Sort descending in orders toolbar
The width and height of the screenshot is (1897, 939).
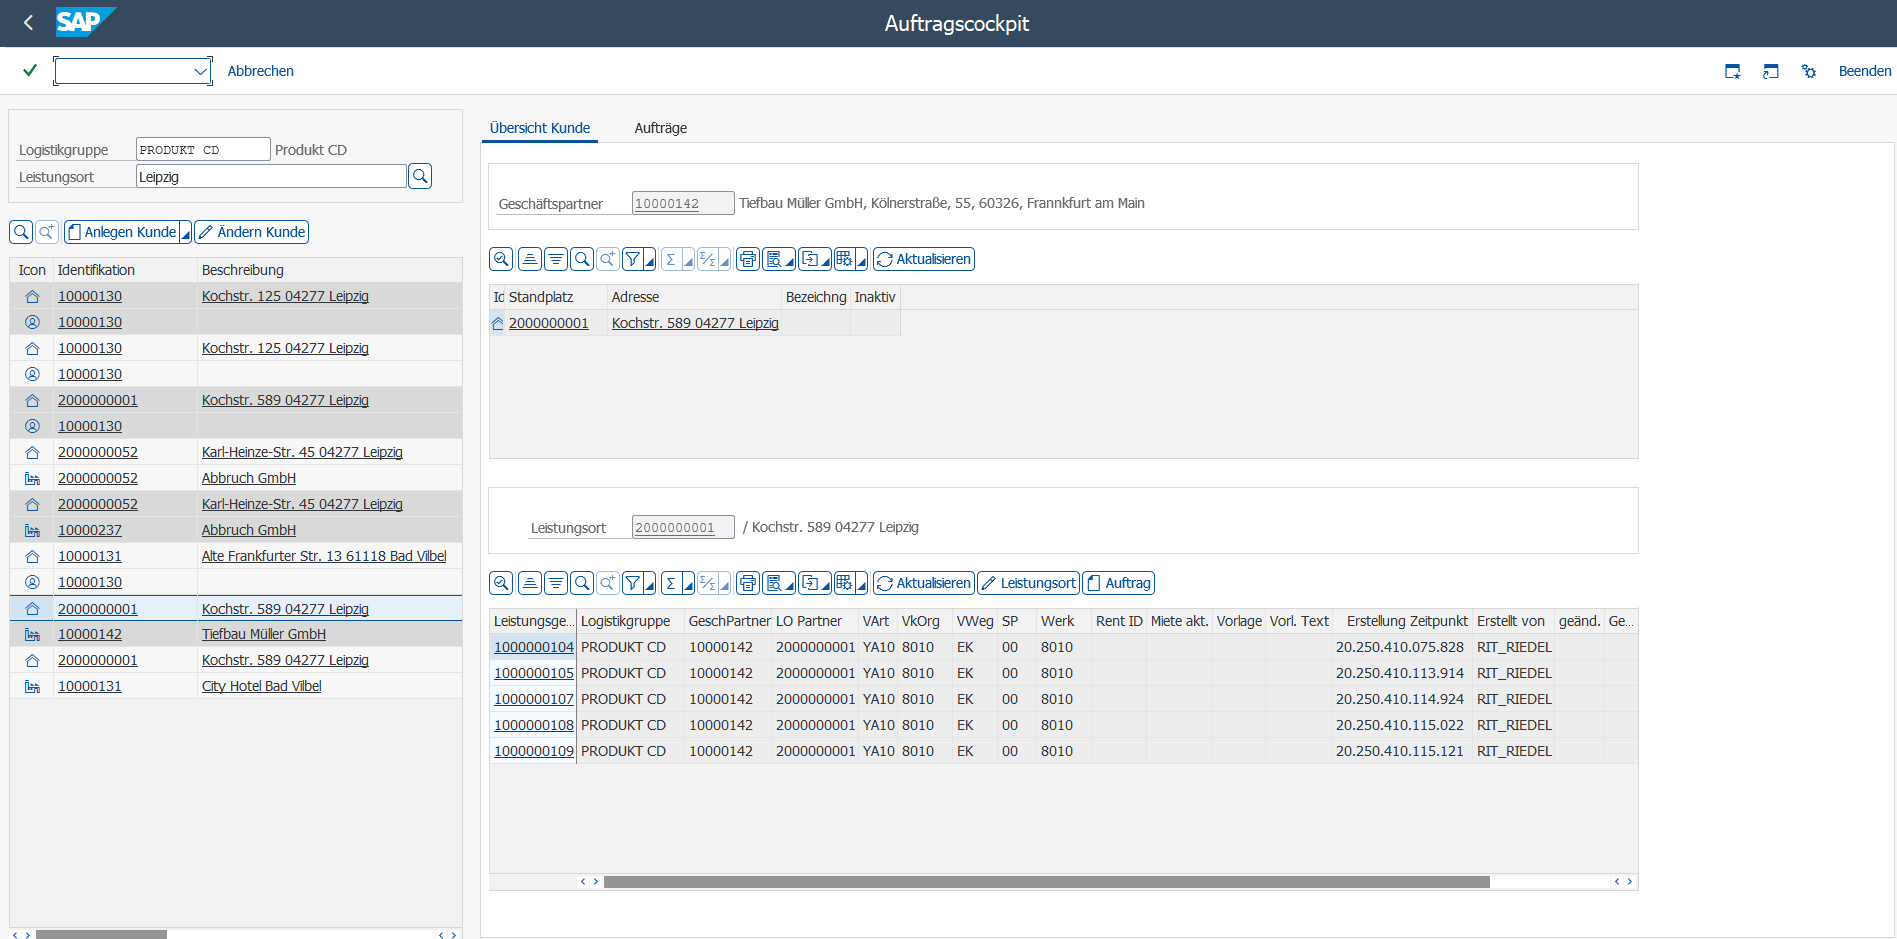point(556,583)
